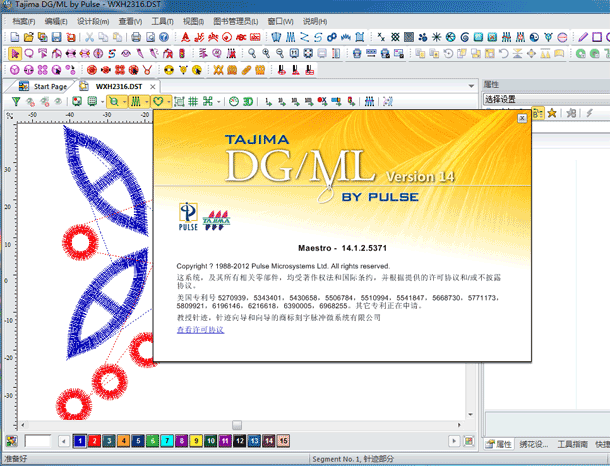Switch to 属性 tab at panel bottom
610x466 pixels.
click(x=499, y=444)
